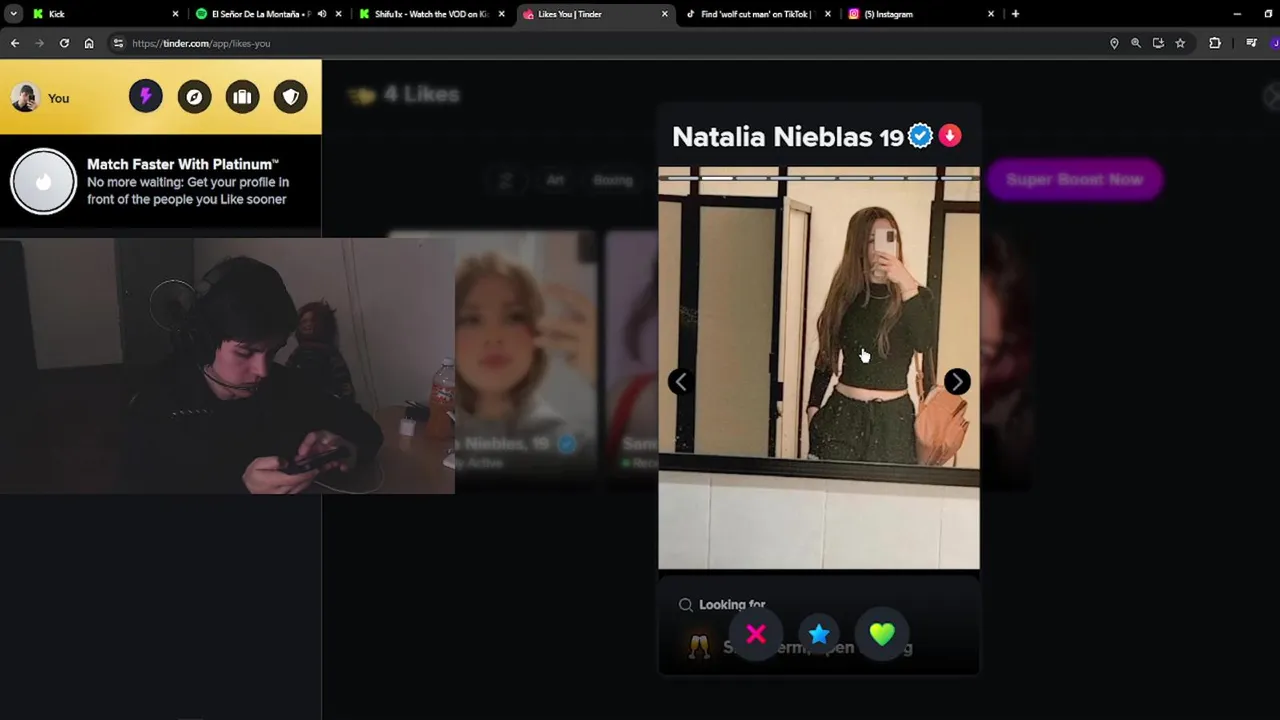Click Natalia Nieblas's mirror selfie photo

pos(819,368)
